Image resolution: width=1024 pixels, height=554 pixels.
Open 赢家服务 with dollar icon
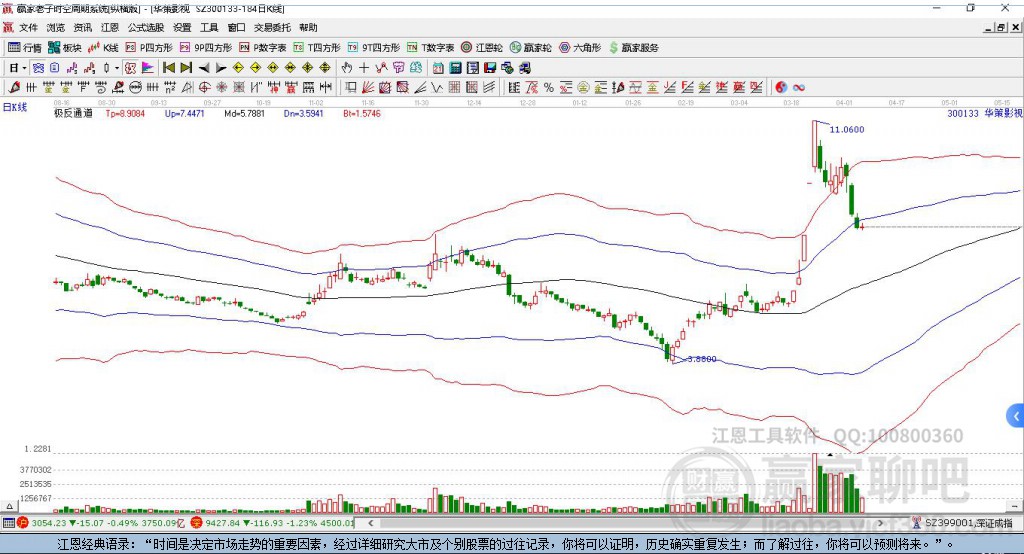pyautogui.click(x=633, y=48)
